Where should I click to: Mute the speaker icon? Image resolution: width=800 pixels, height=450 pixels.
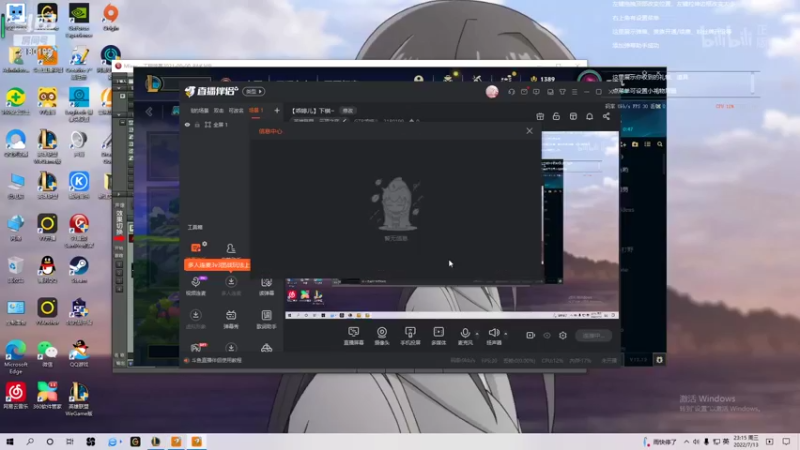493,333
